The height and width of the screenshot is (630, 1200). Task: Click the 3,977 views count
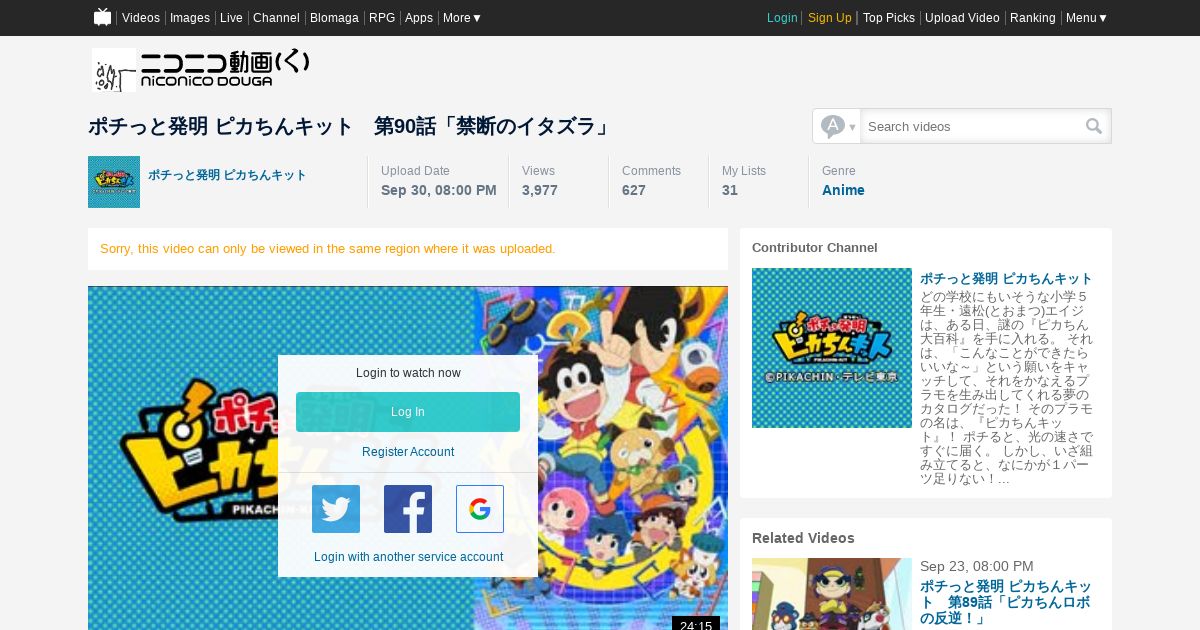pos(540,190)
